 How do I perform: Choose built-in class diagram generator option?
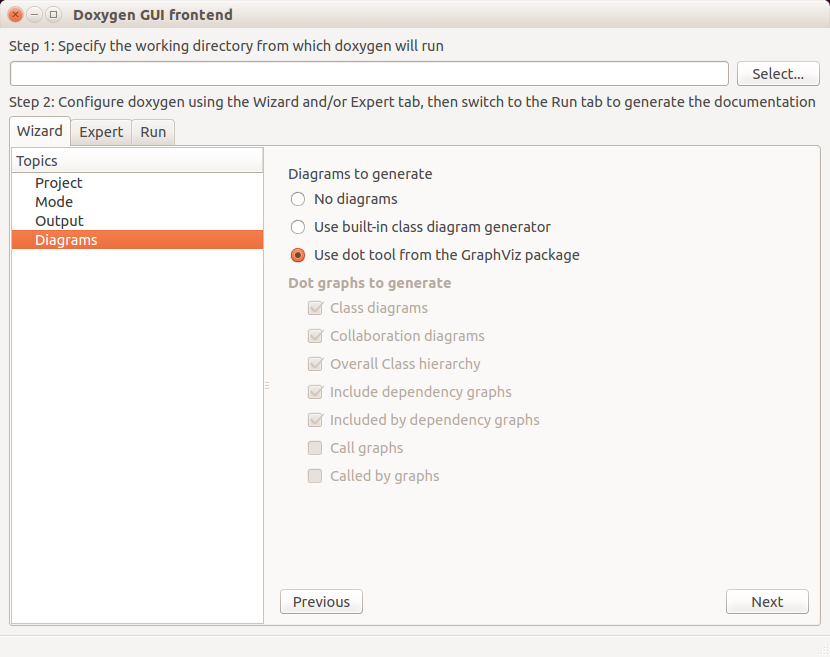298,227
